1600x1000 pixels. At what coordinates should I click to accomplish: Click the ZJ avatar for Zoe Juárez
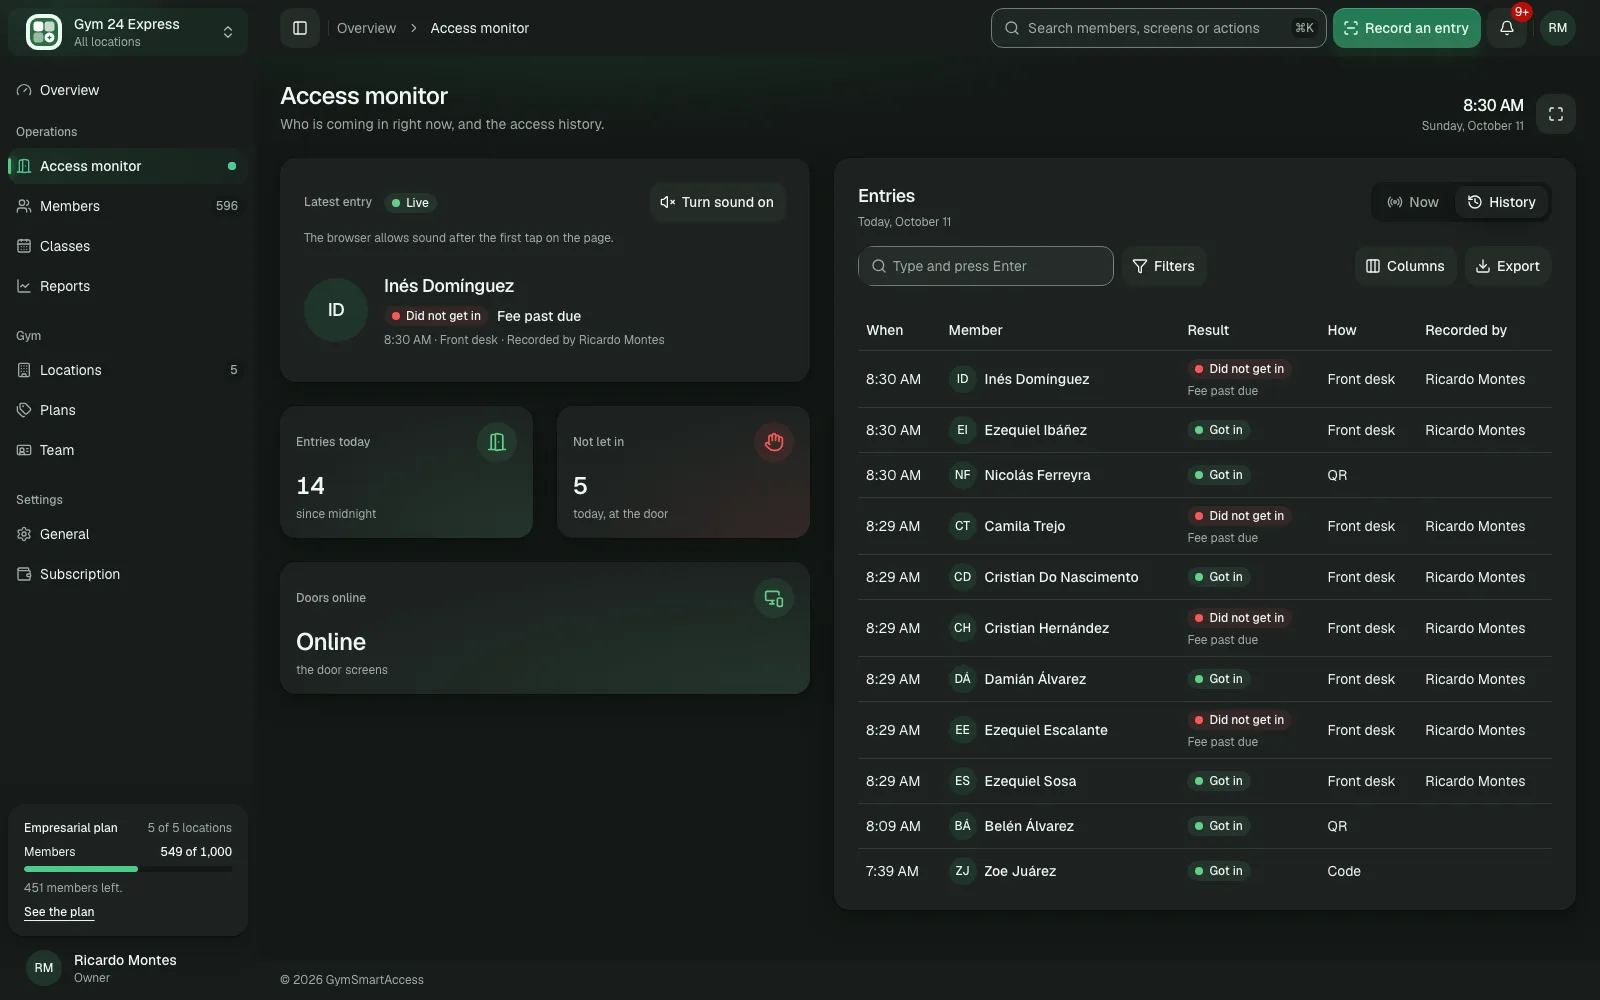coord(962,871)
